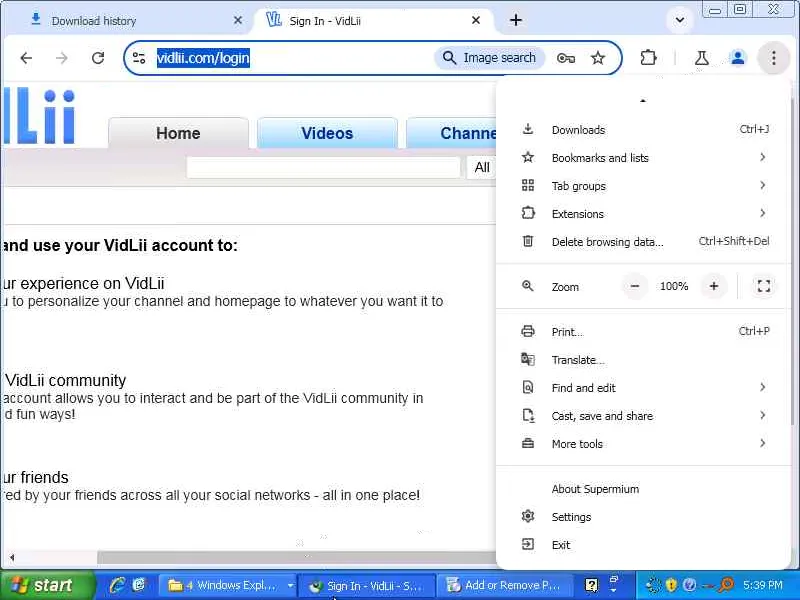
Task: Increase zoom with the plus button
Action: pos(714,286)
